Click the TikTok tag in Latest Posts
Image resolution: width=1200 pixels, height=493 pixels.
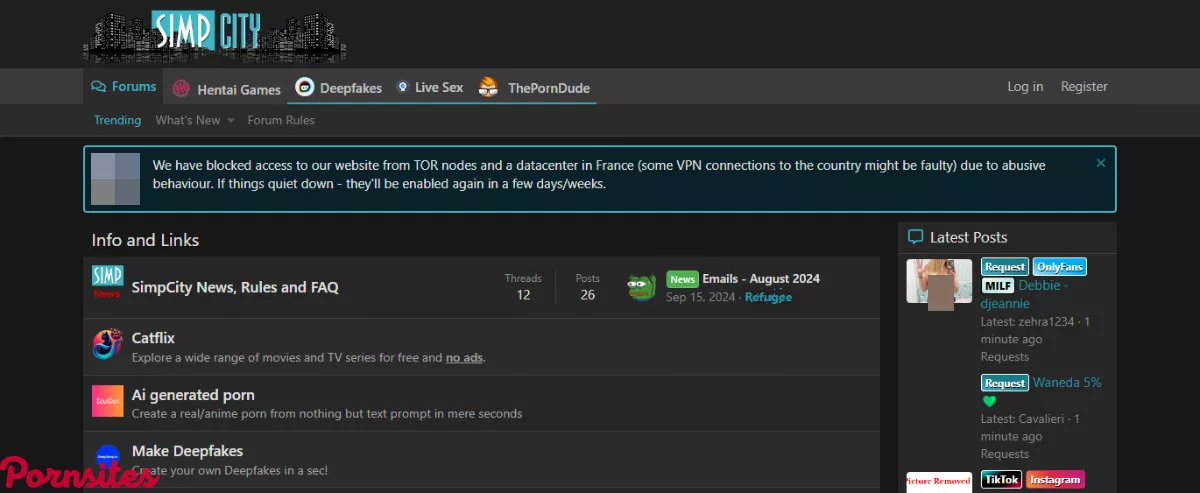coord(1001,480)
